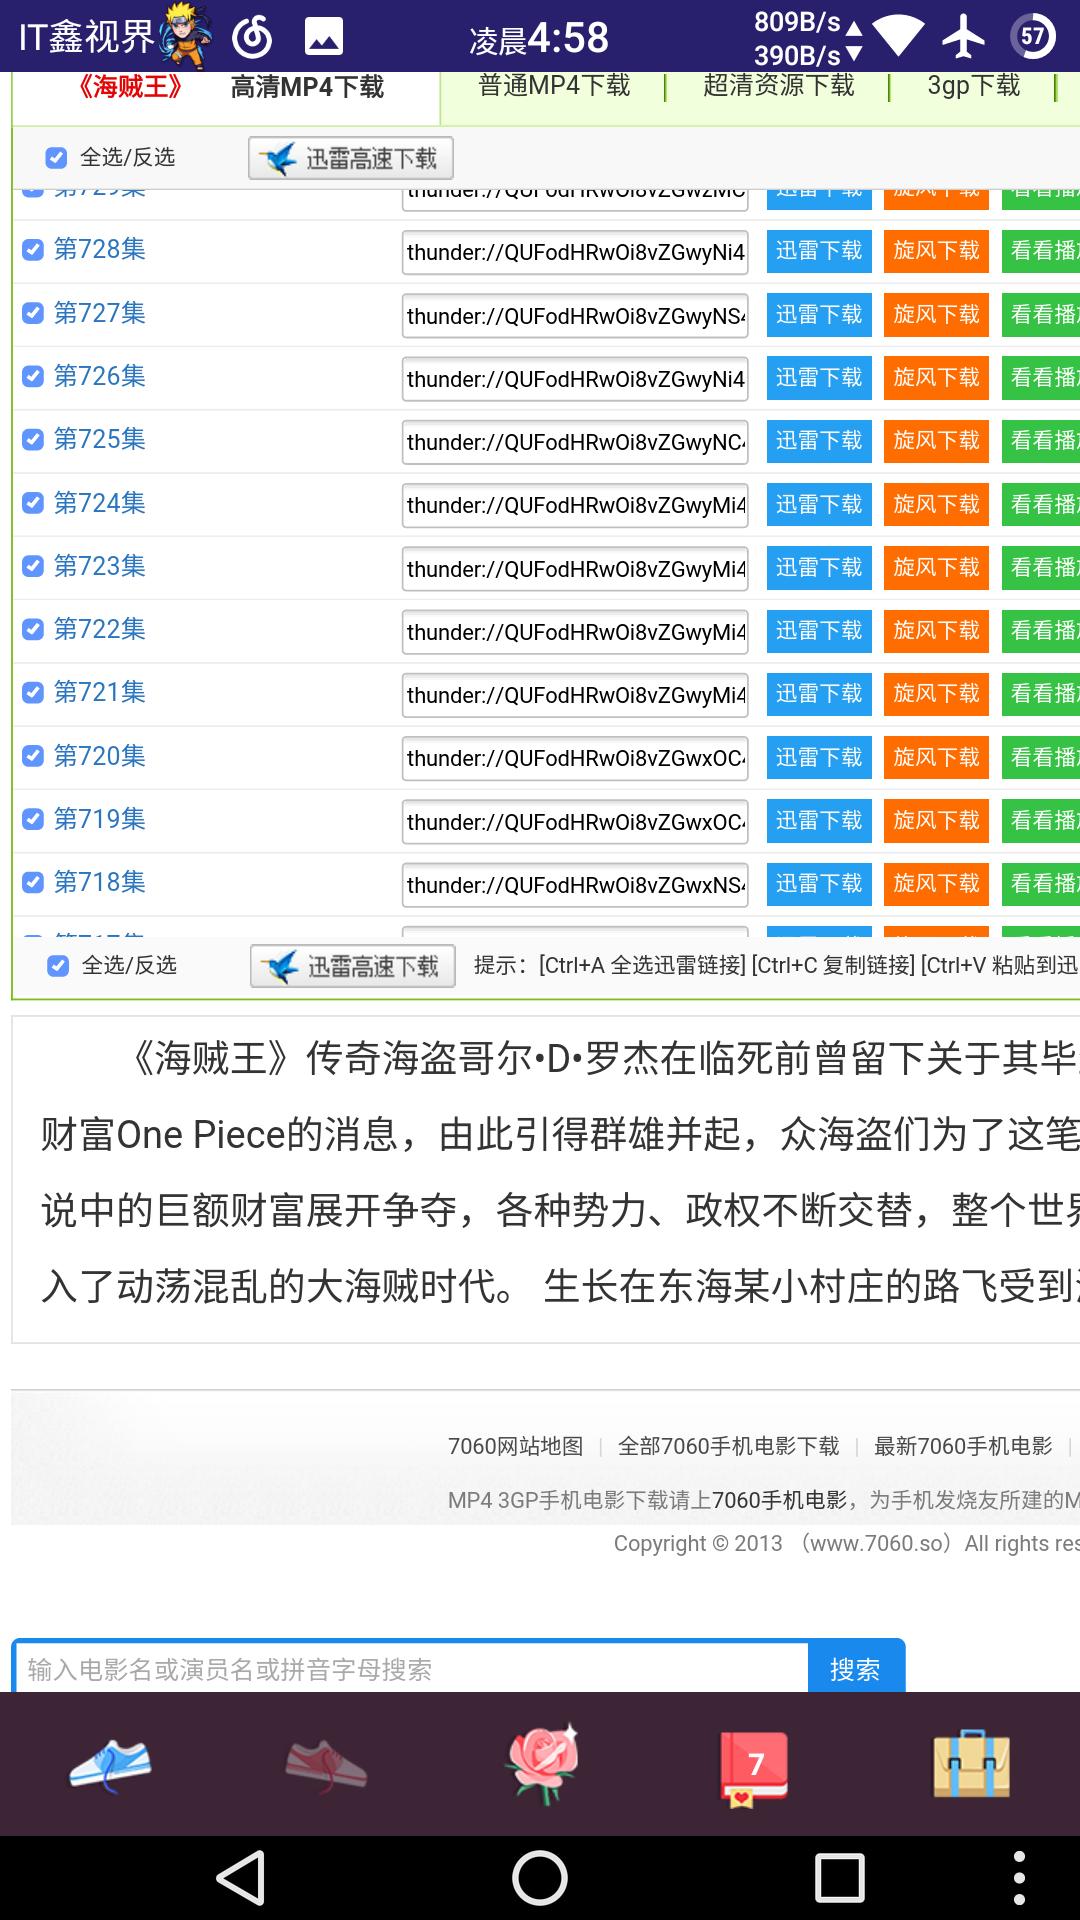The width and height of the screenshot is (1080, 1920).
Task: Tap the Android back navigation button
Action: [x=241, y=1877]
